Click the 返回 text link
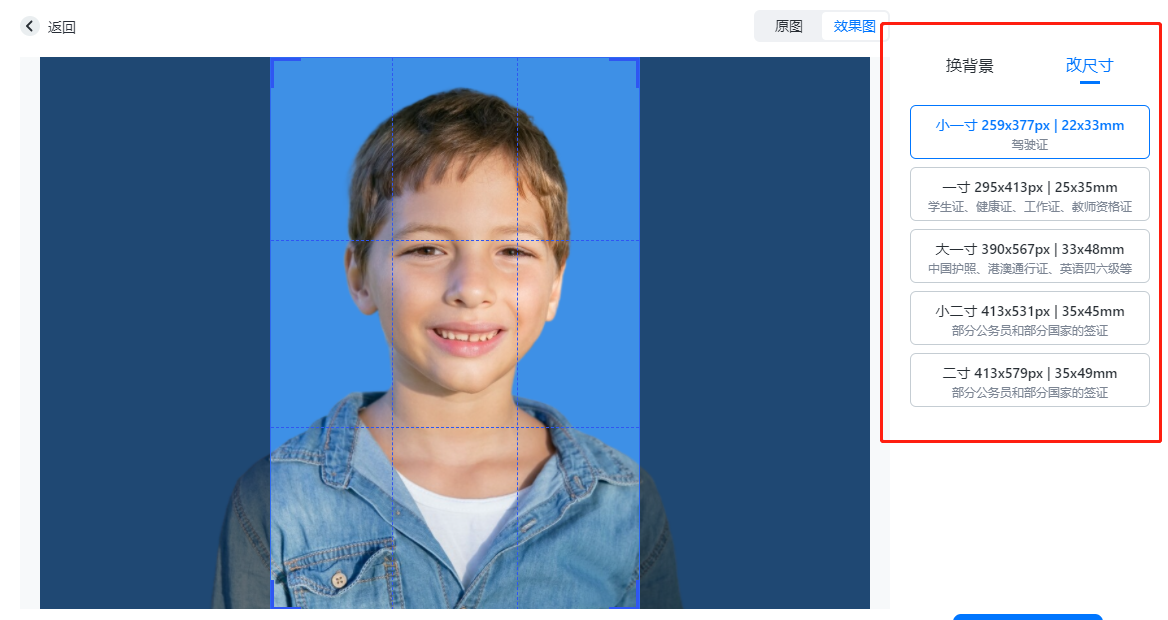This screenshot has height=620, width=1168. point(62,27)
